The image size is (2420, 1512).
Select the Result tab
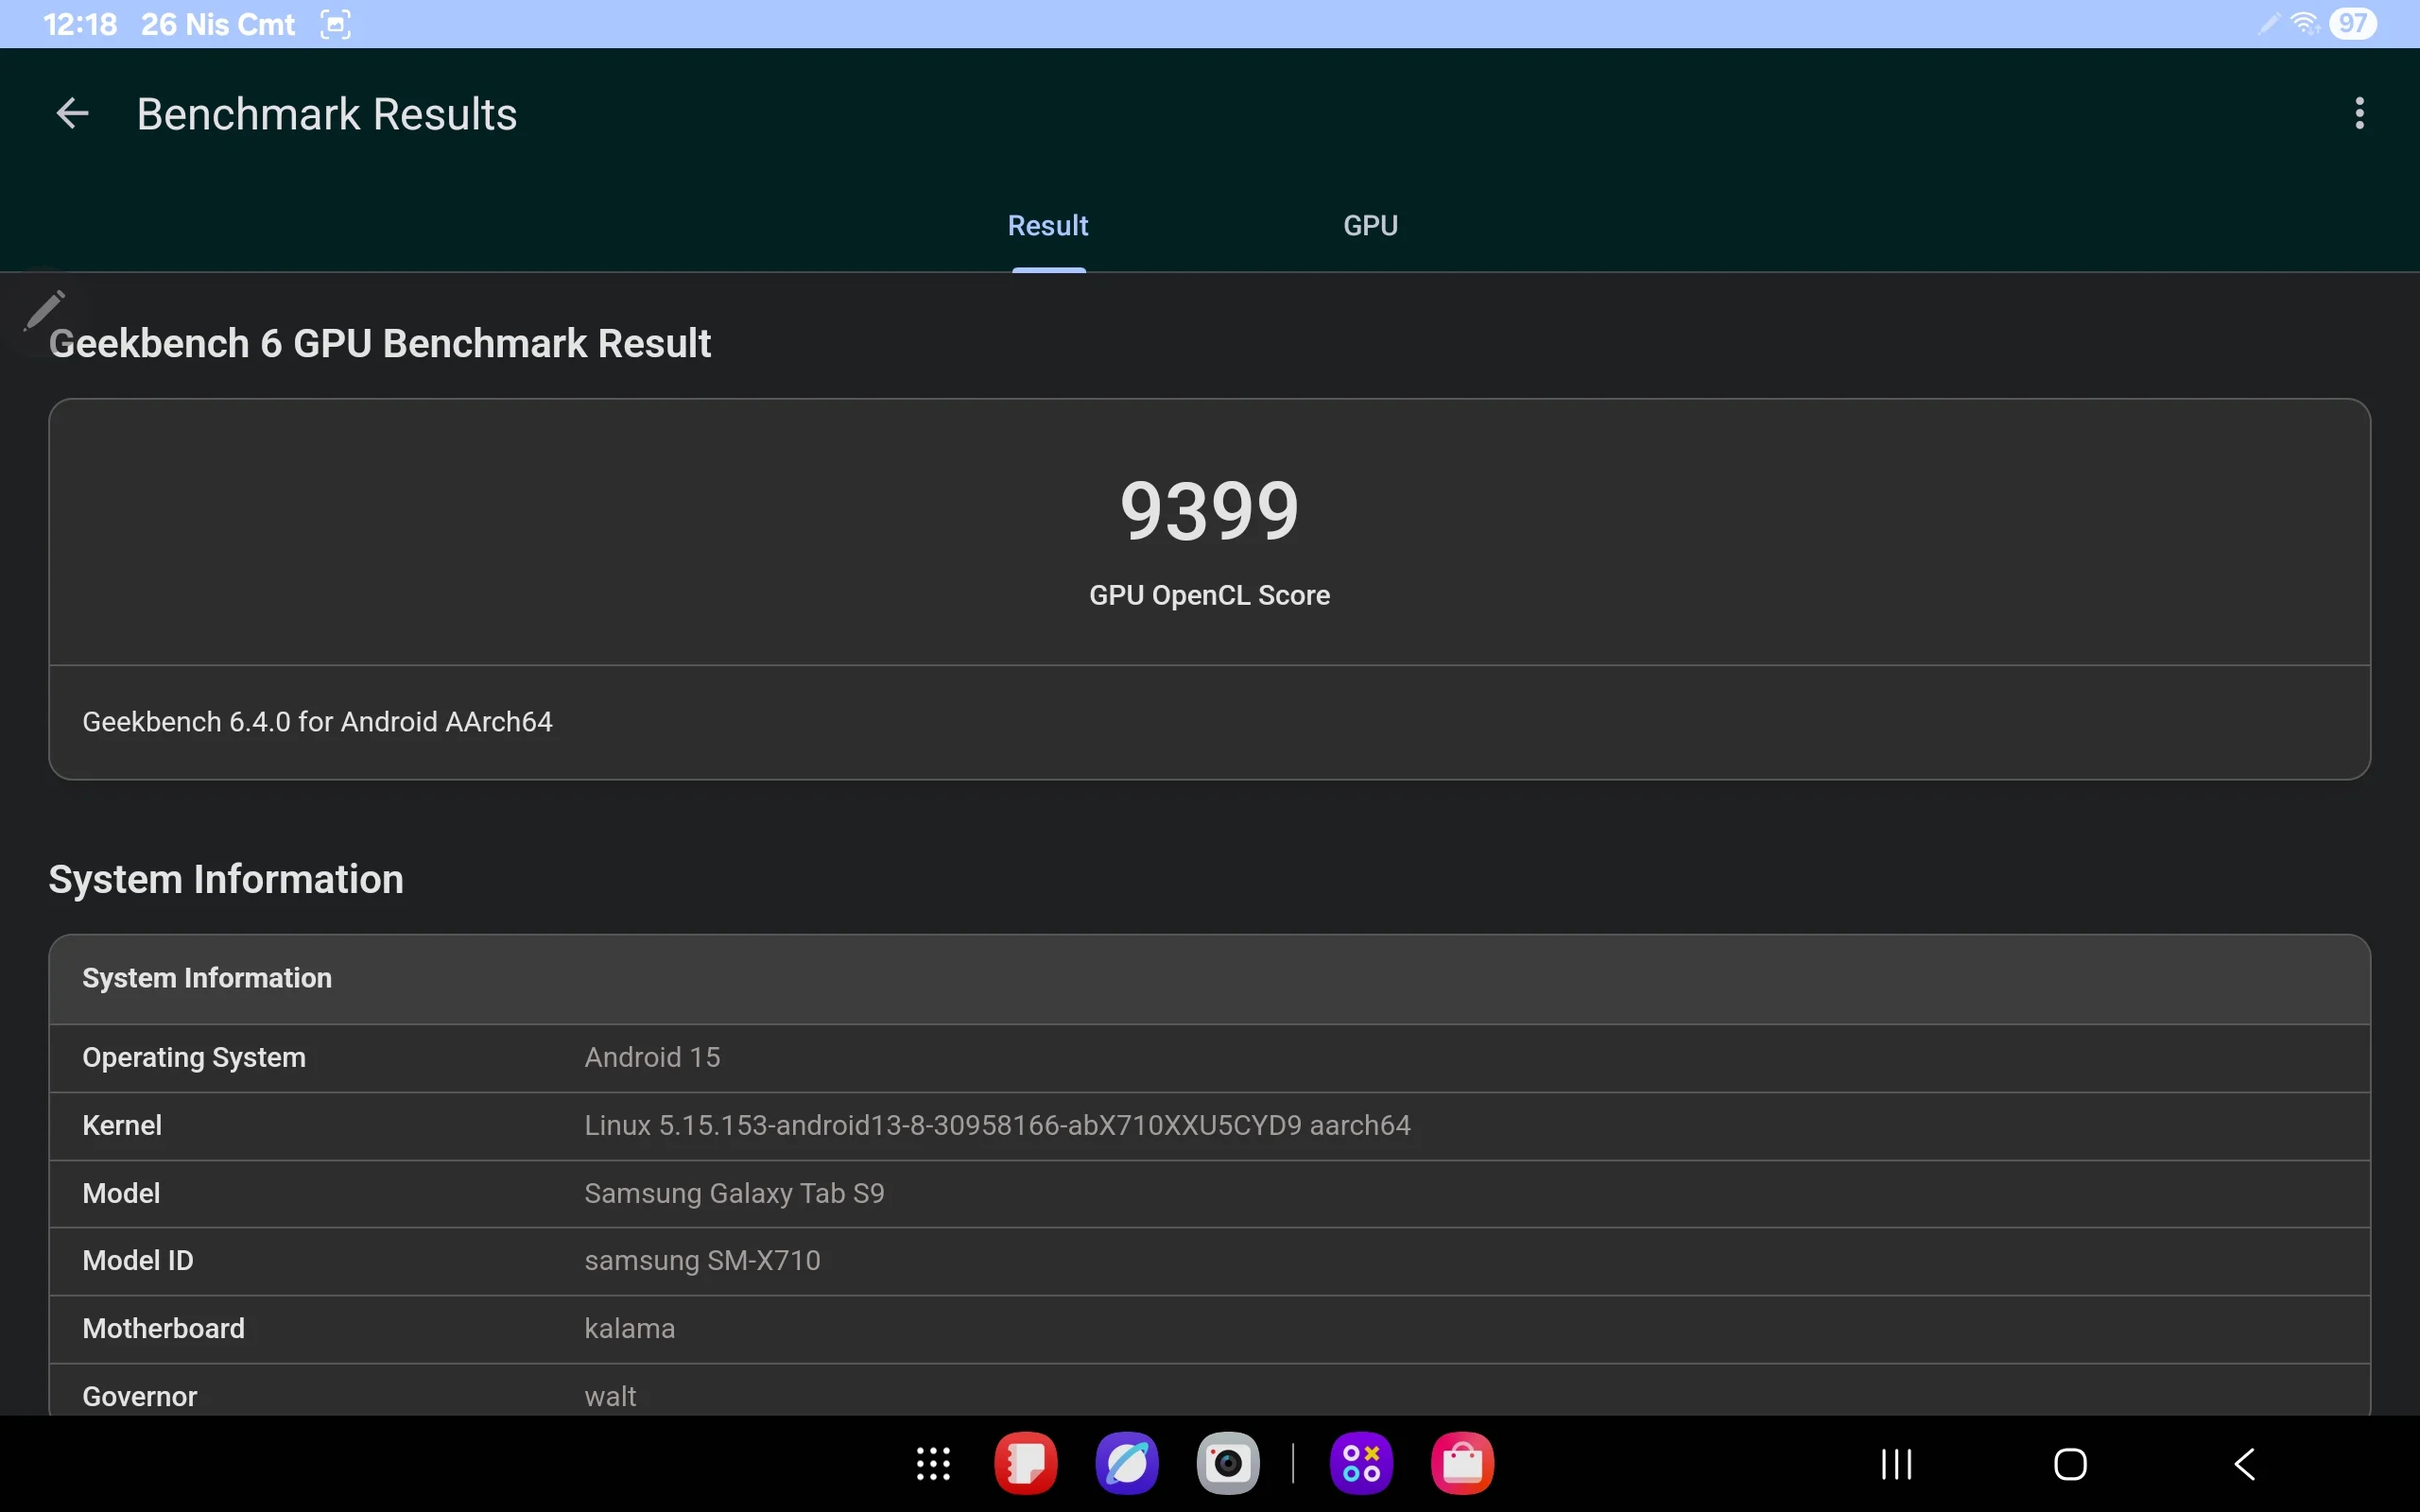[1047, 226]
